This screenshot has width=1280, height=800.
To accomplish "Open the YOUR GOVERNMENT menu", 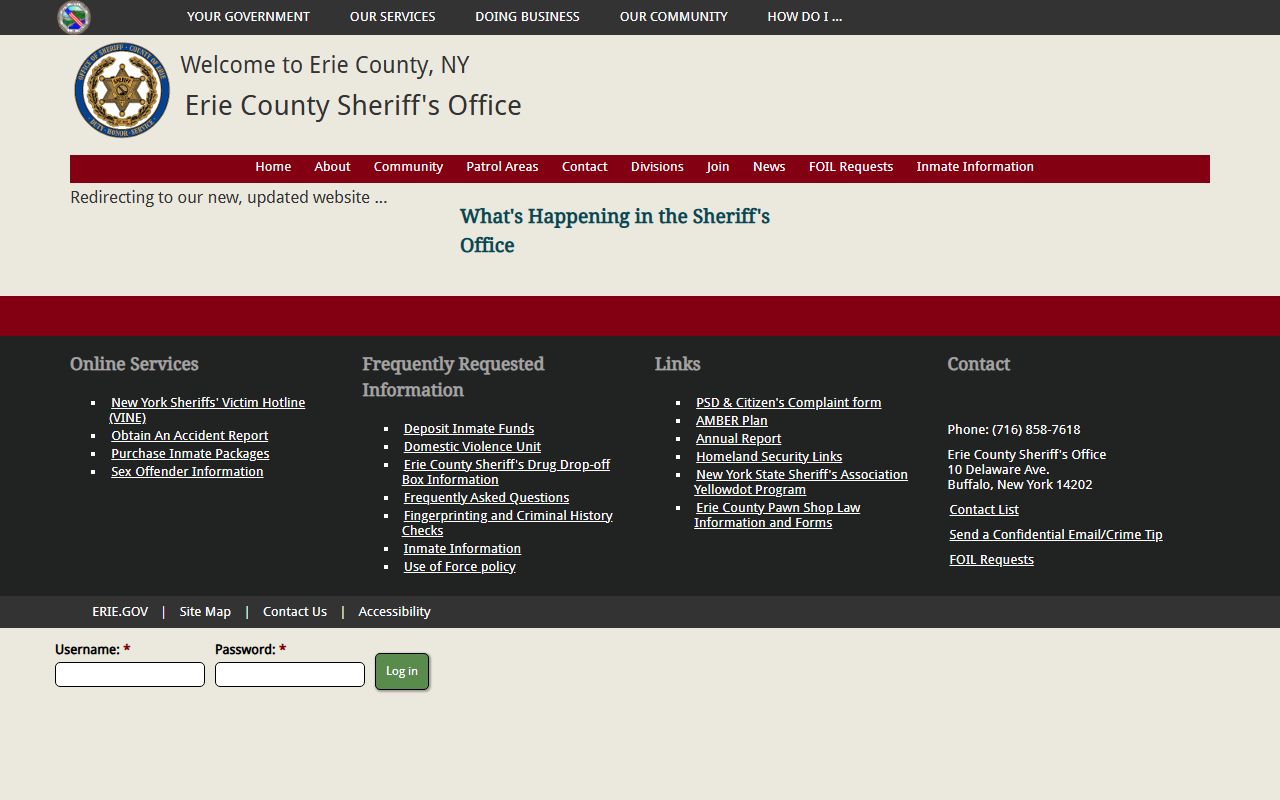I will tap(248, 17).
